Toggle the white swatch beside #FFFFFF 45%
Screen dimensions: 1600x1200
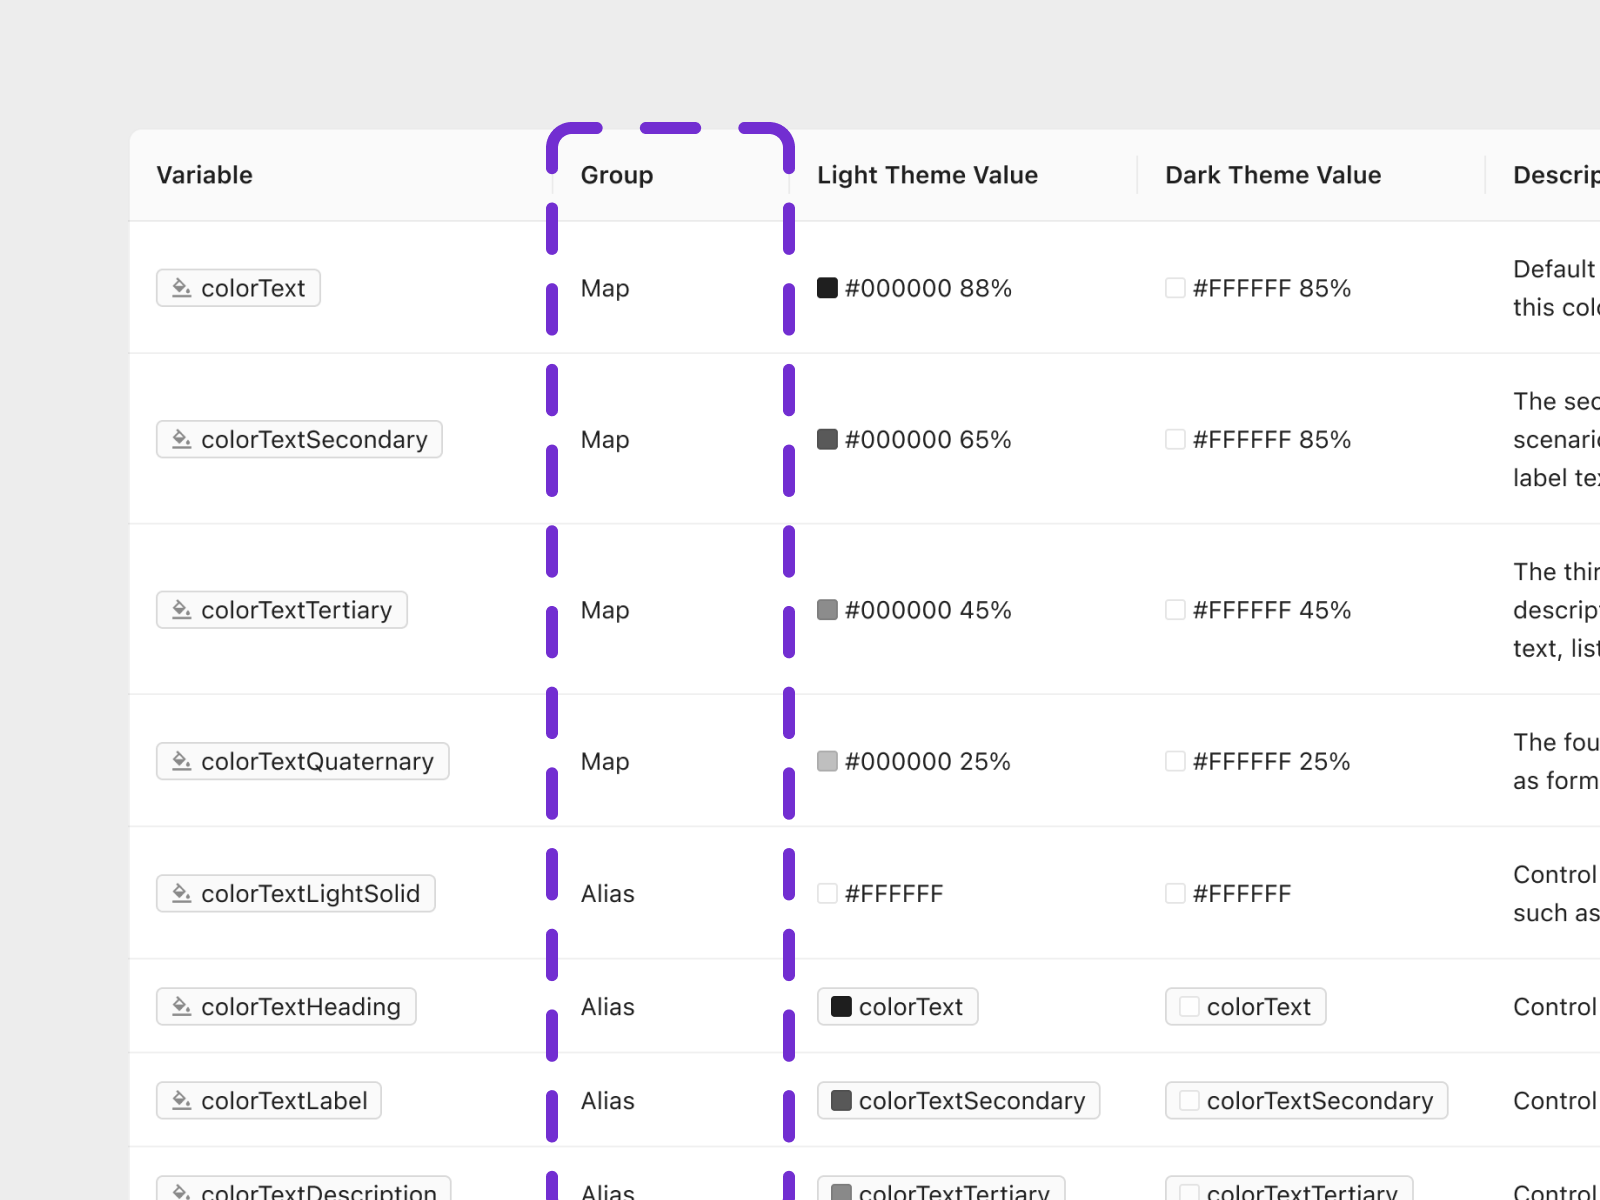point(1174,610)
